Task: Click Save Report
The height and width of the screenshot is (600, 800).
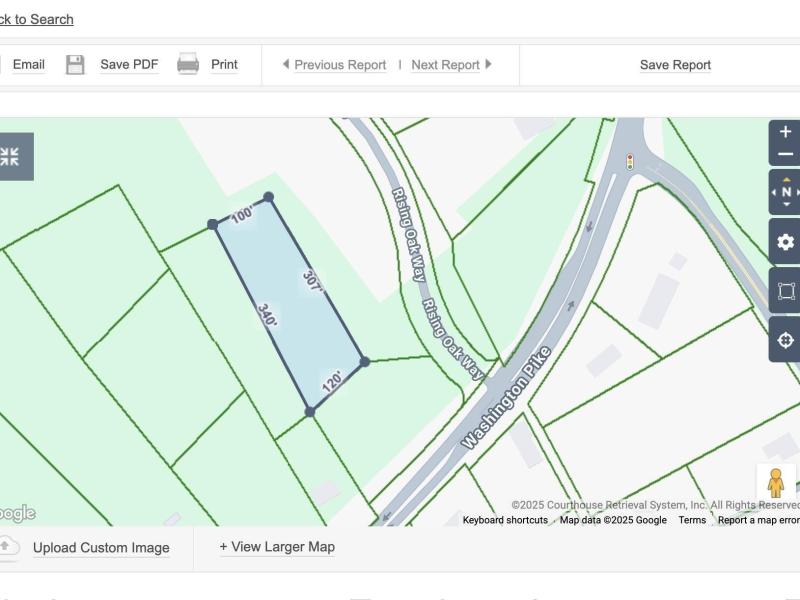Action: [675, 65]
